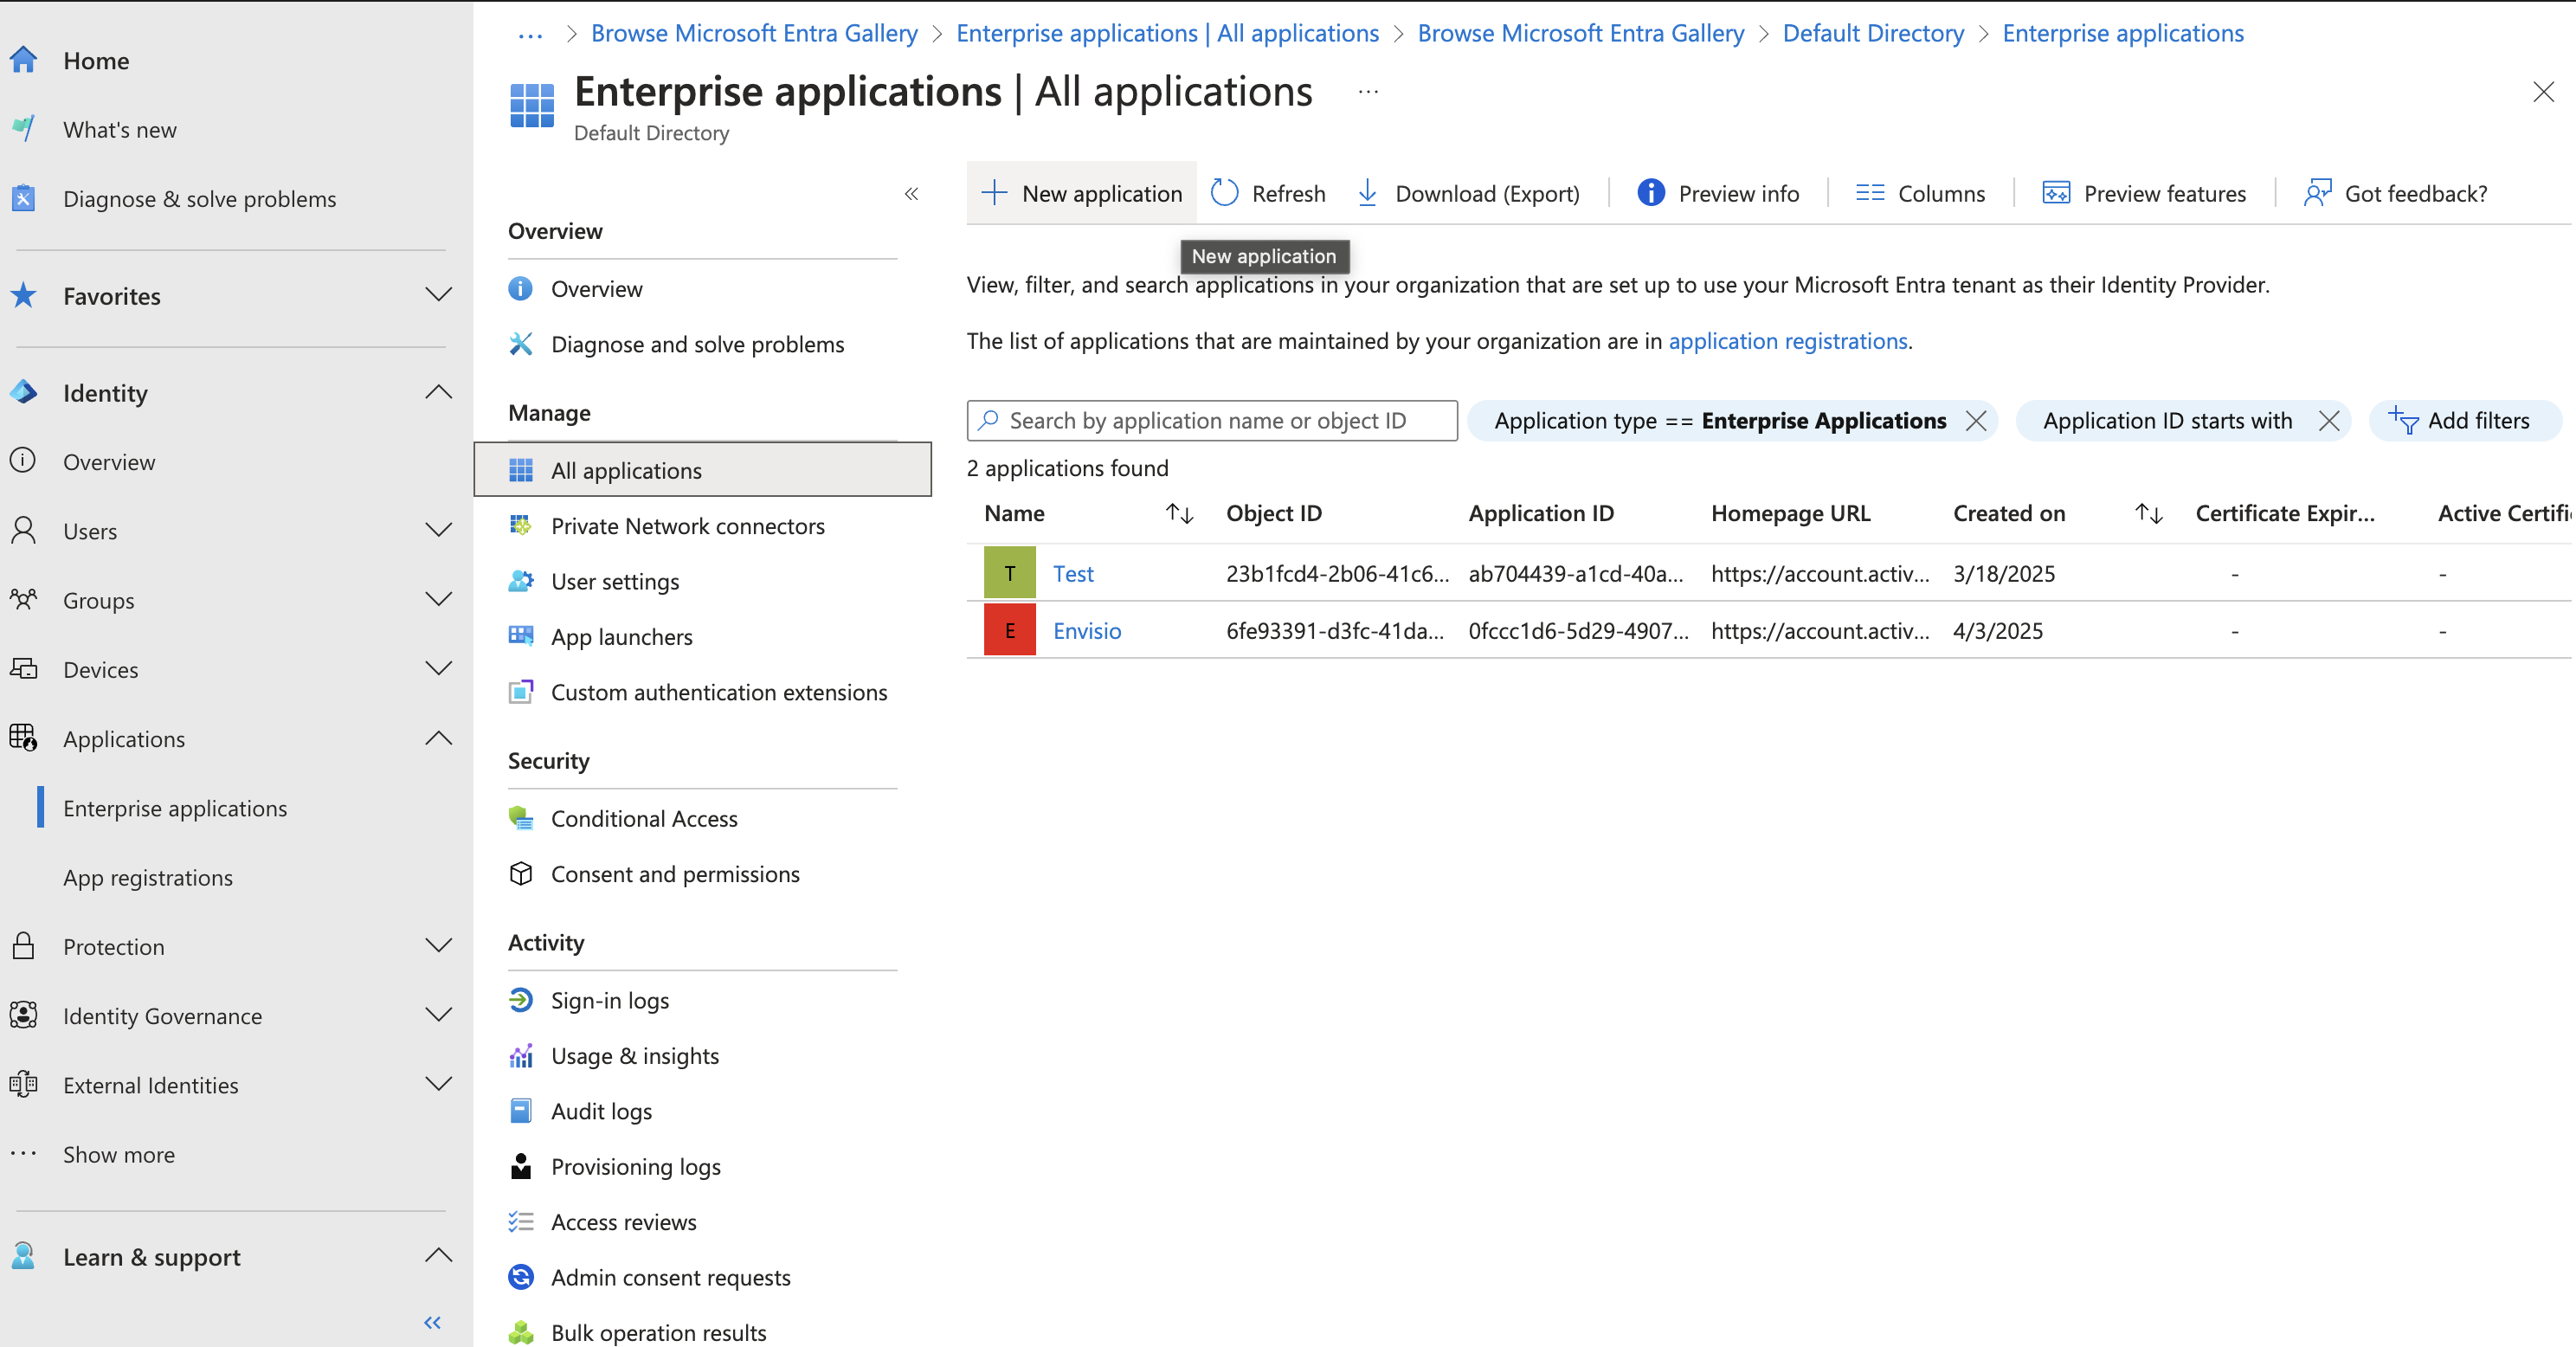Open breadcrumb ellipsis at top

tap(530, 35)
